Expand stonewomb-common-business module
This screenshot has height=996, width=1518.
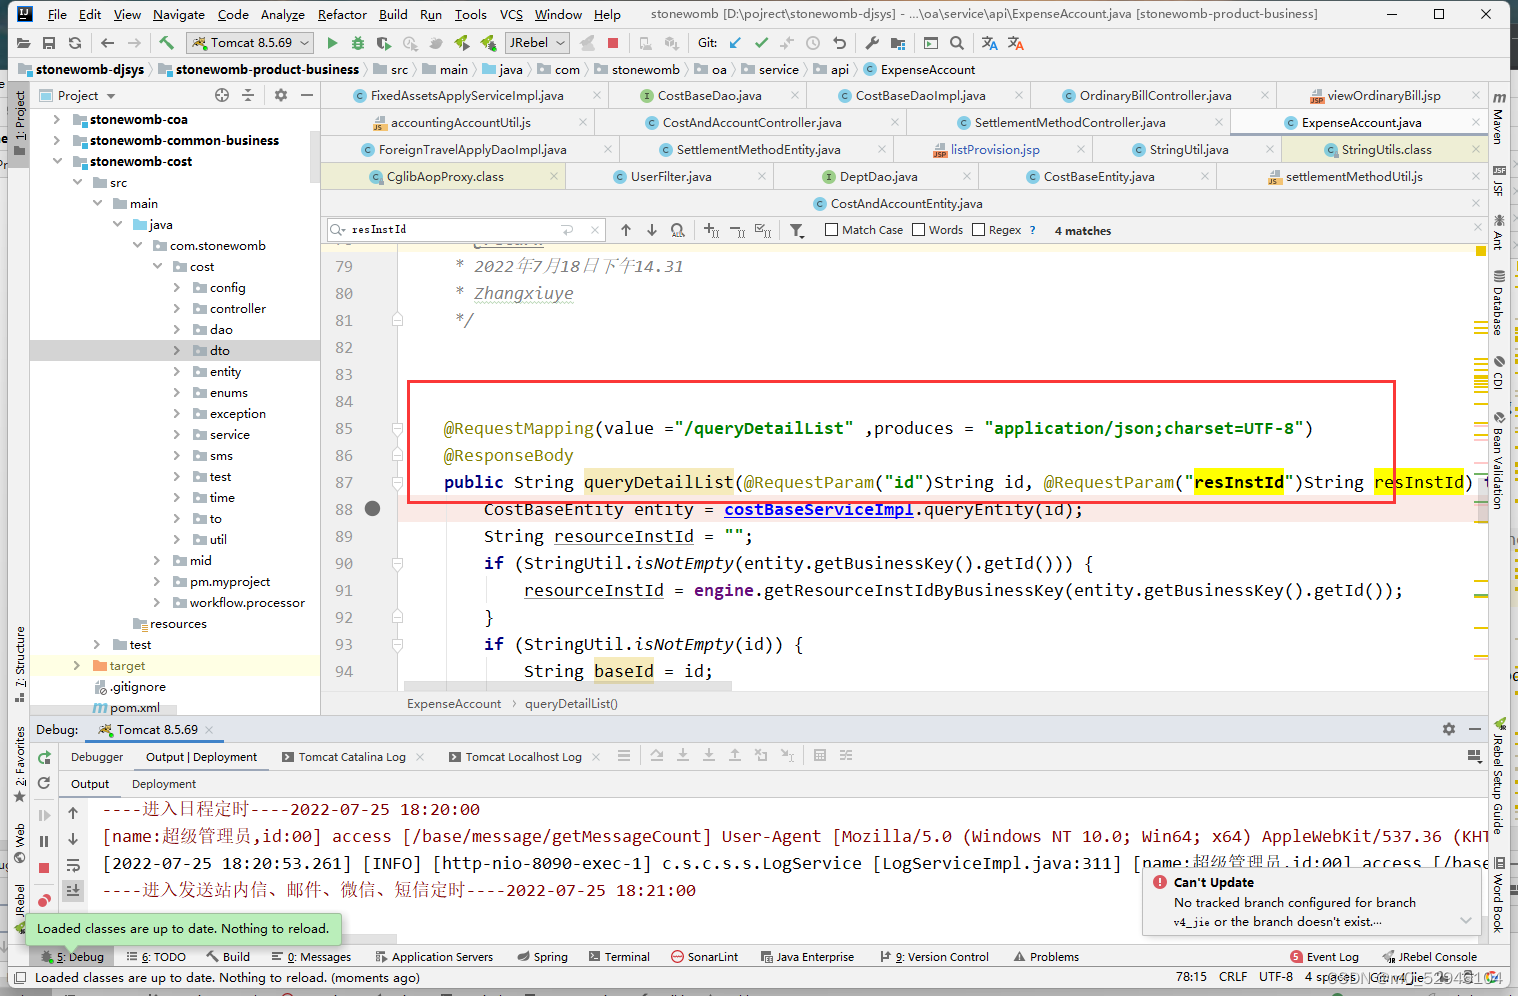click(x=57, y=140)
